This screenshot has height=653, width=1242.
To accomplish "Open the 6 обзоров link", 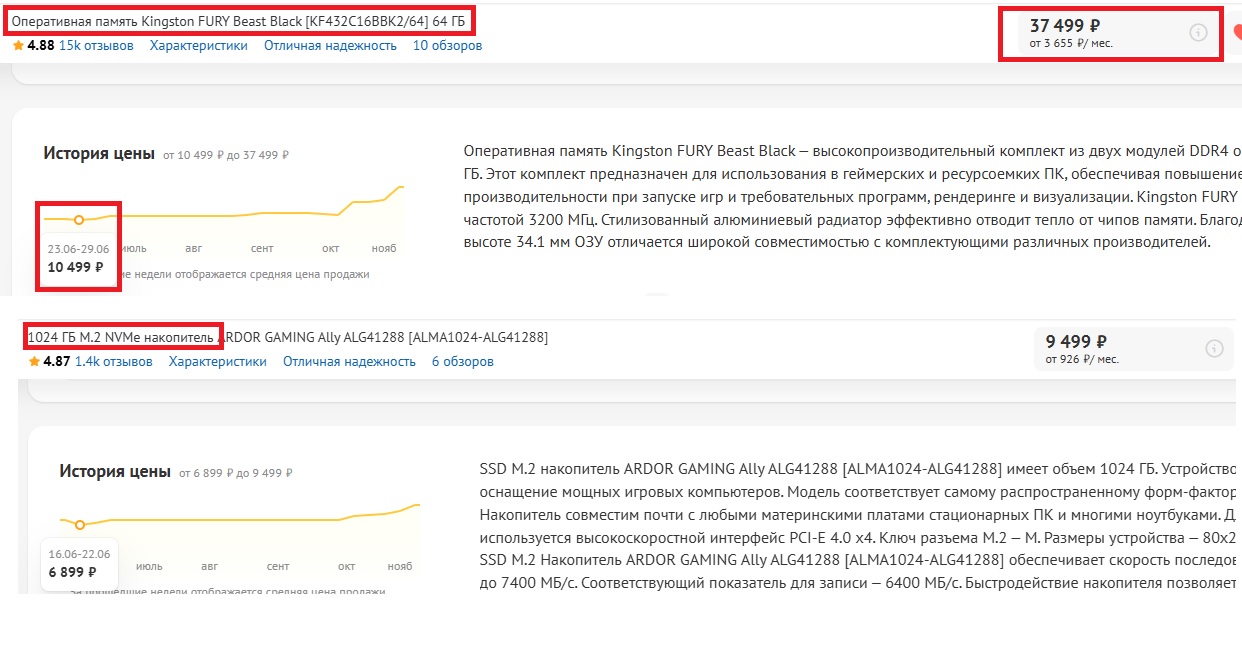I will (463, 361).
